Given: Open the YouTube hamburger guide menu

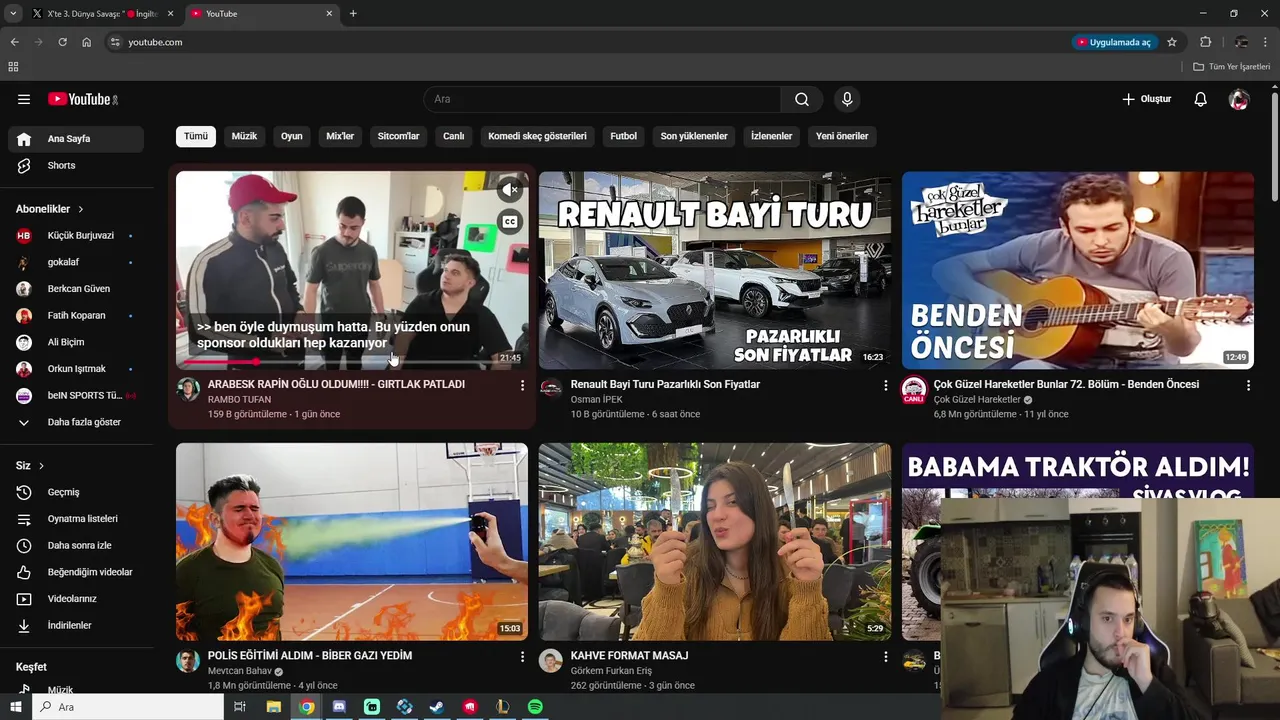Looking at the screenshot, I should pos(24,99).
